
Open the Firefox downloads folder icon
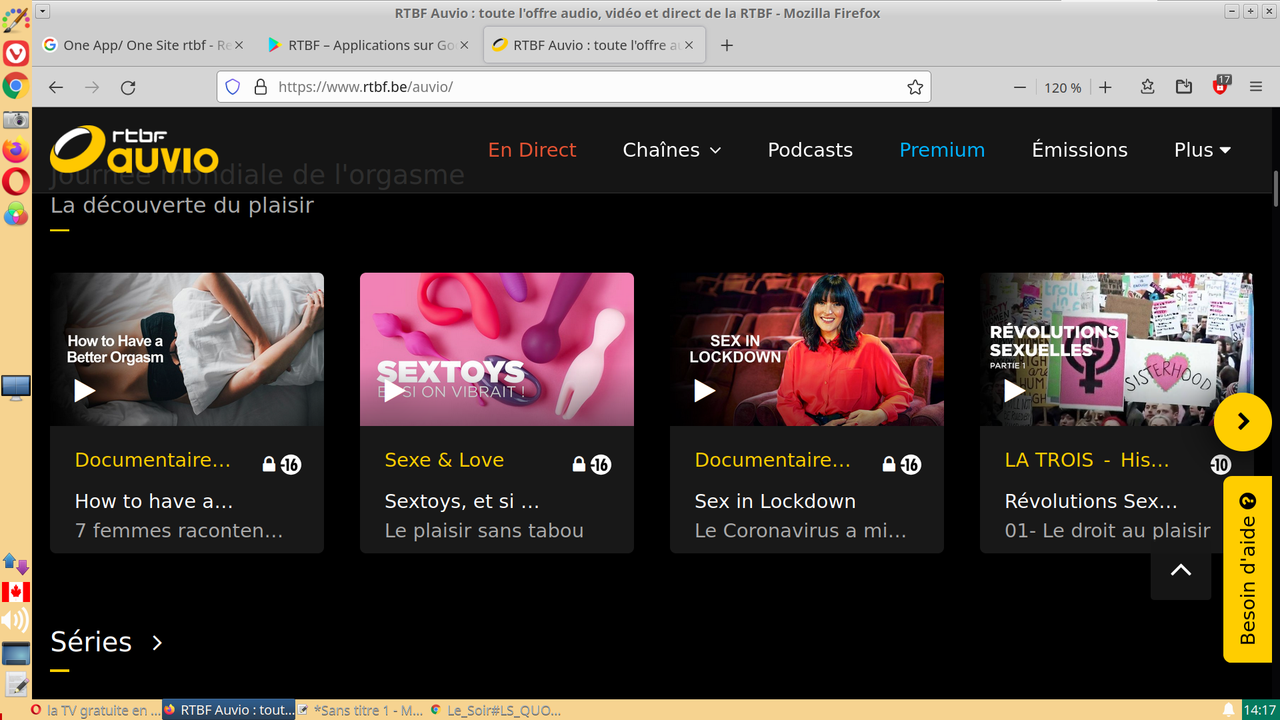tap(1184, 87)
